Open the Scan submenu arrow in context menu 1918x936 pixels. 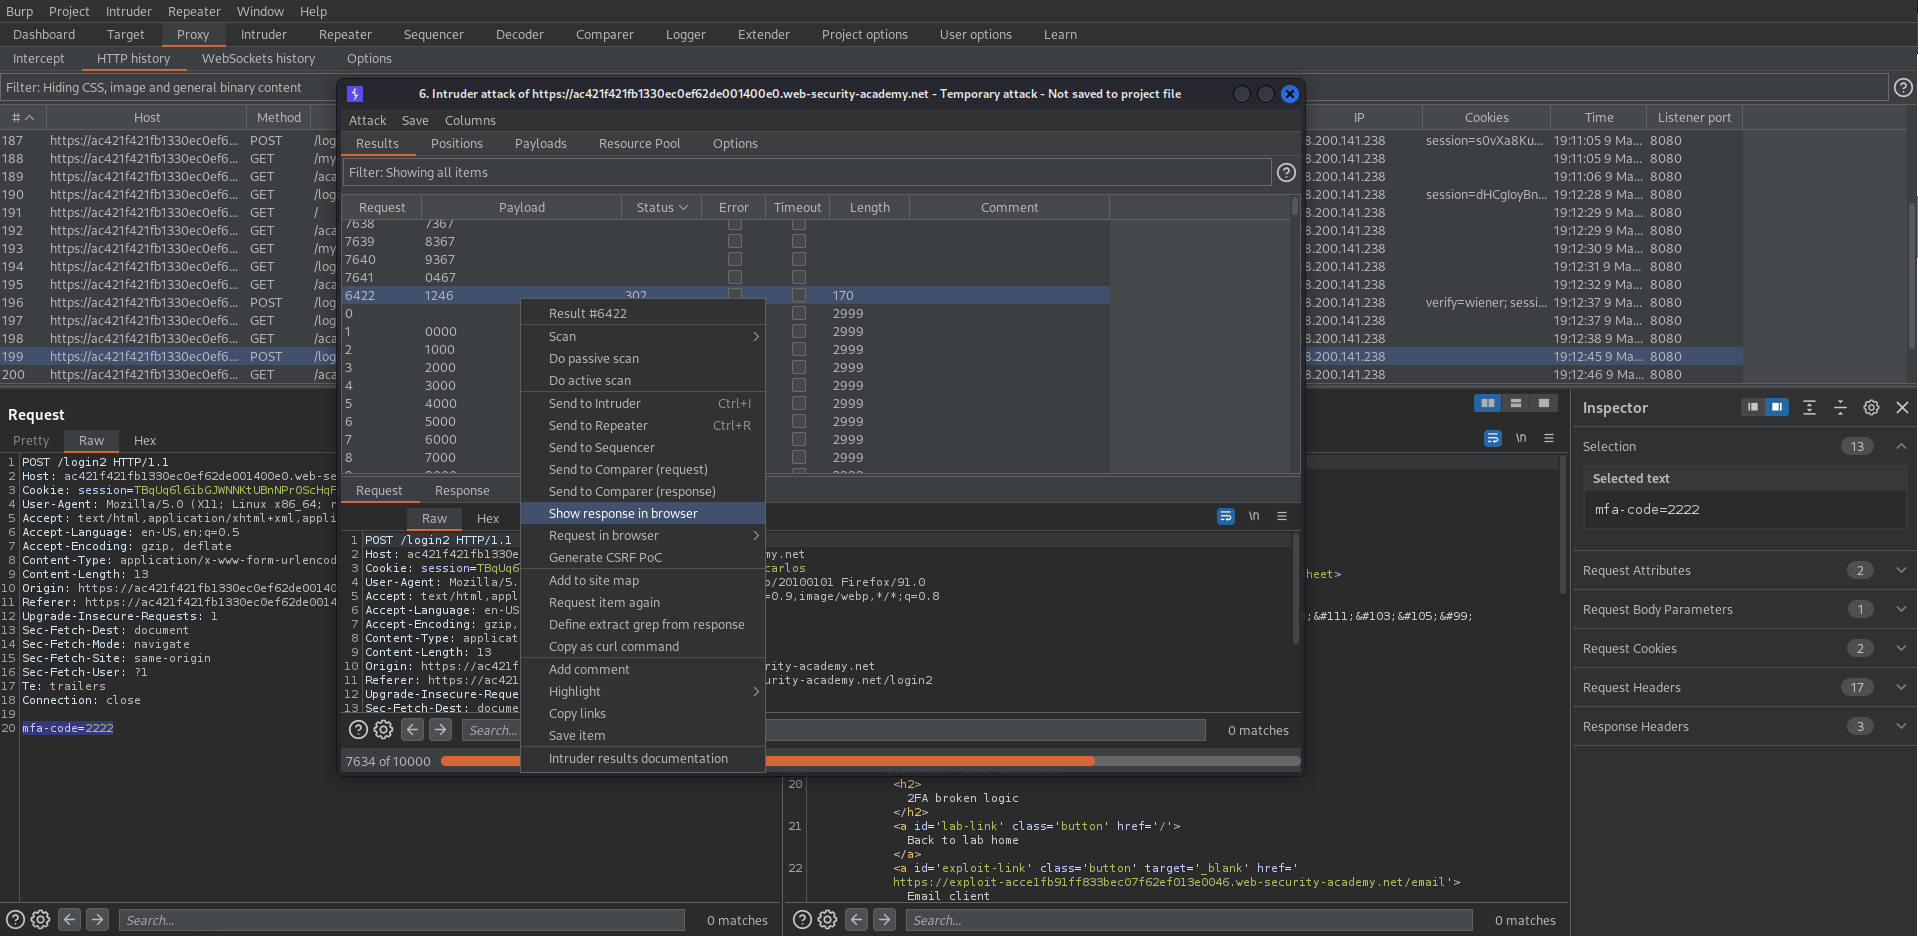click(756, 337)
